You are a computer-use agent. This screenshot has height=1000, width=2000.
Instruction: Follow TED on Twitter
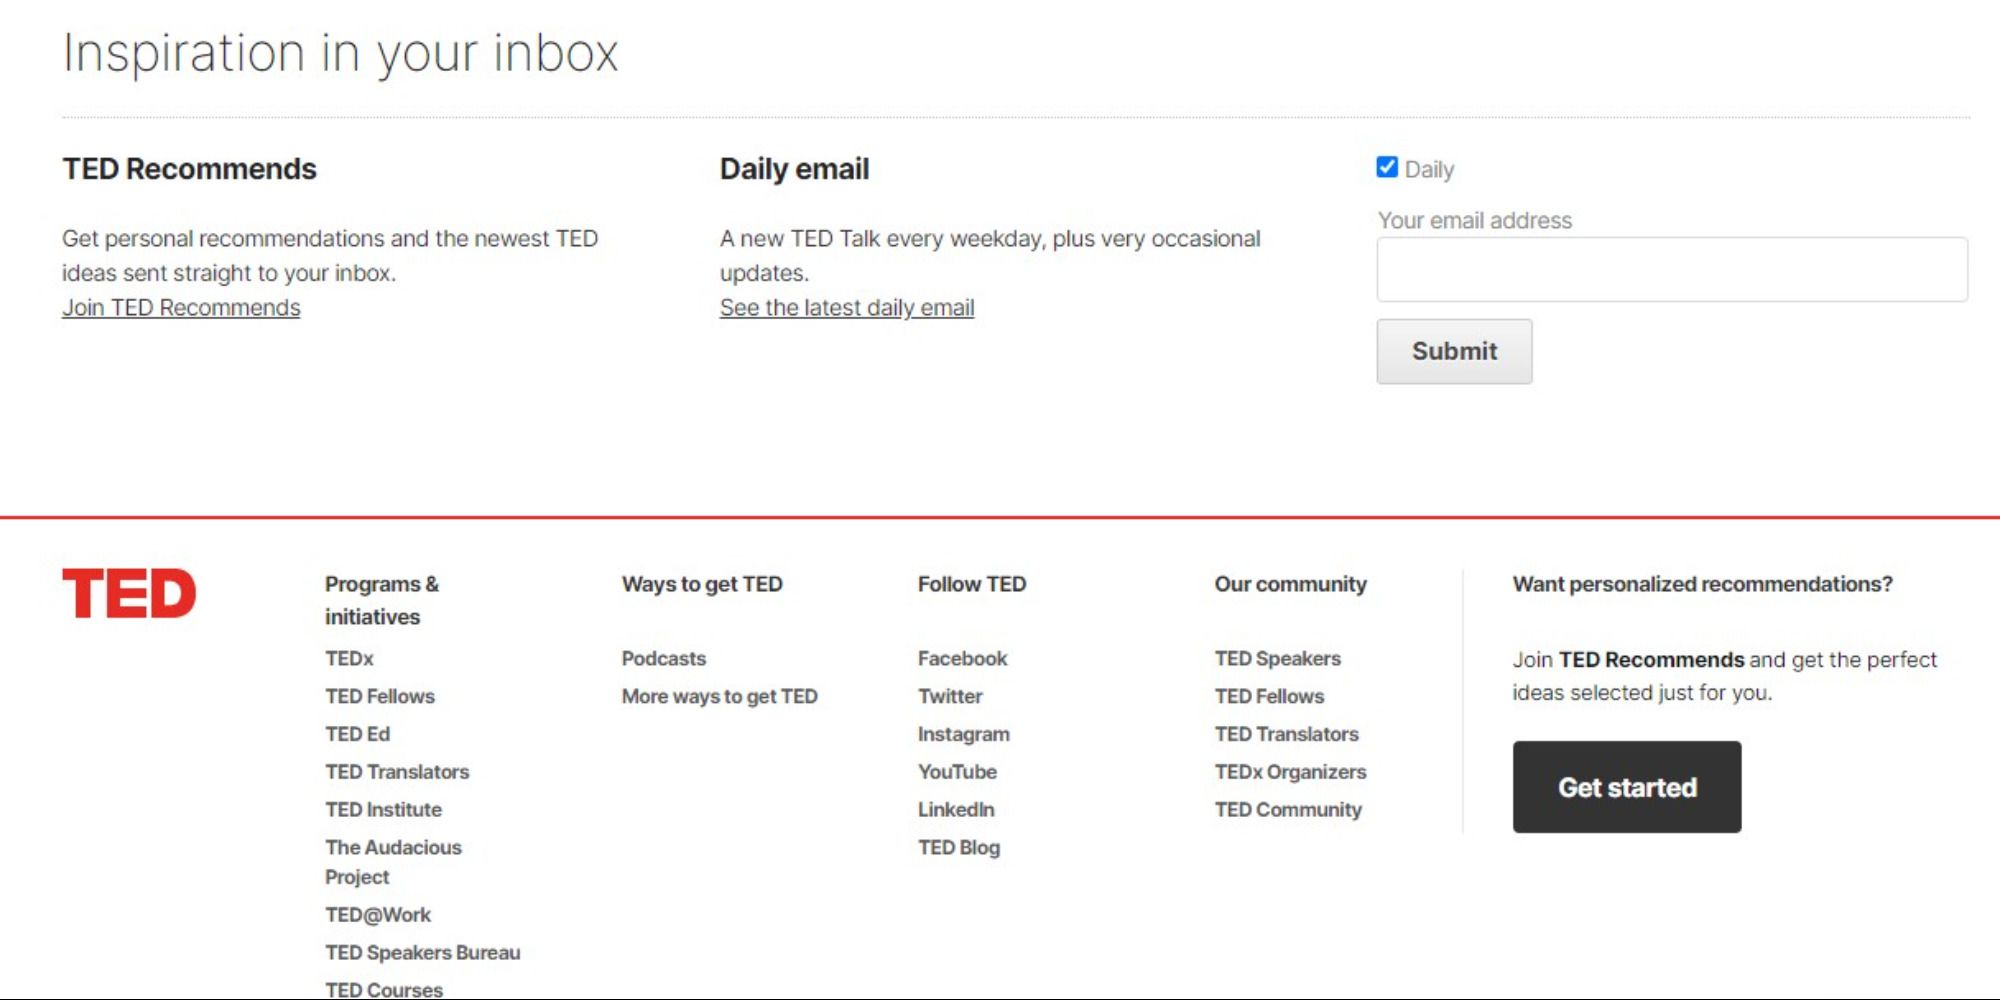pyautogui.click(x=950, y=697)
